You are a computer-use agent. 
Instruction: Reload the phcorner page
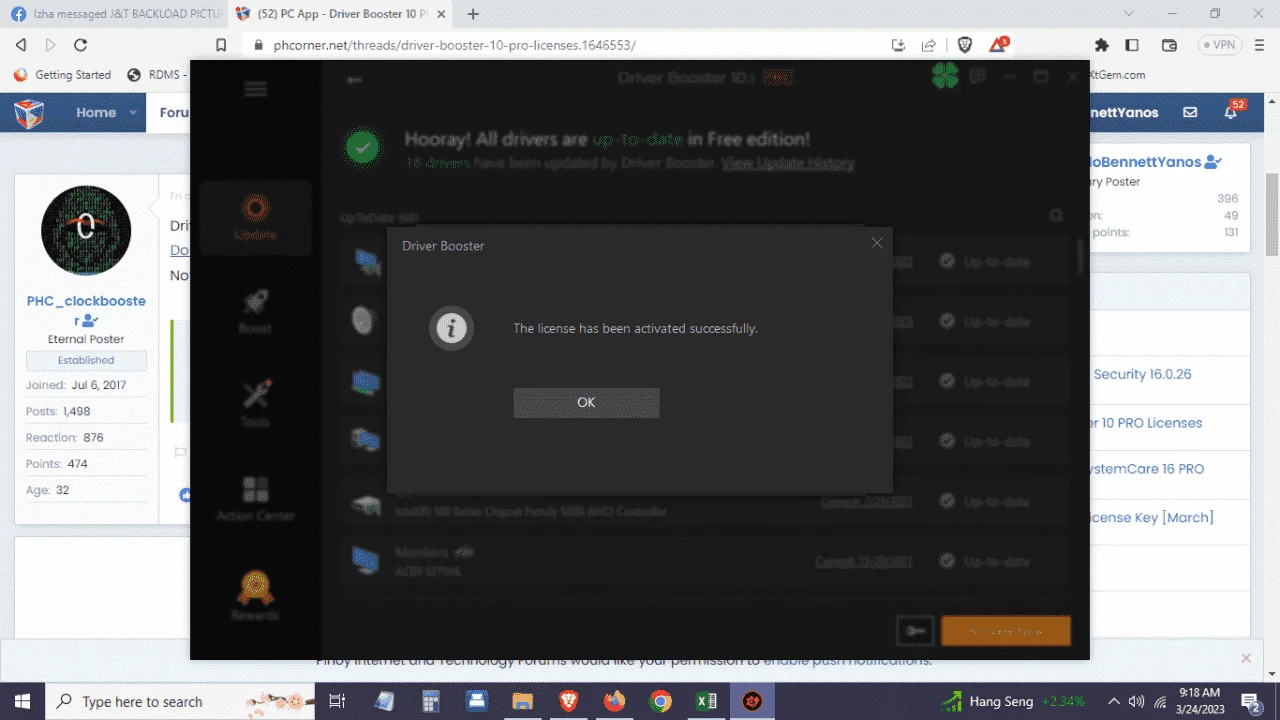[81, 45]
